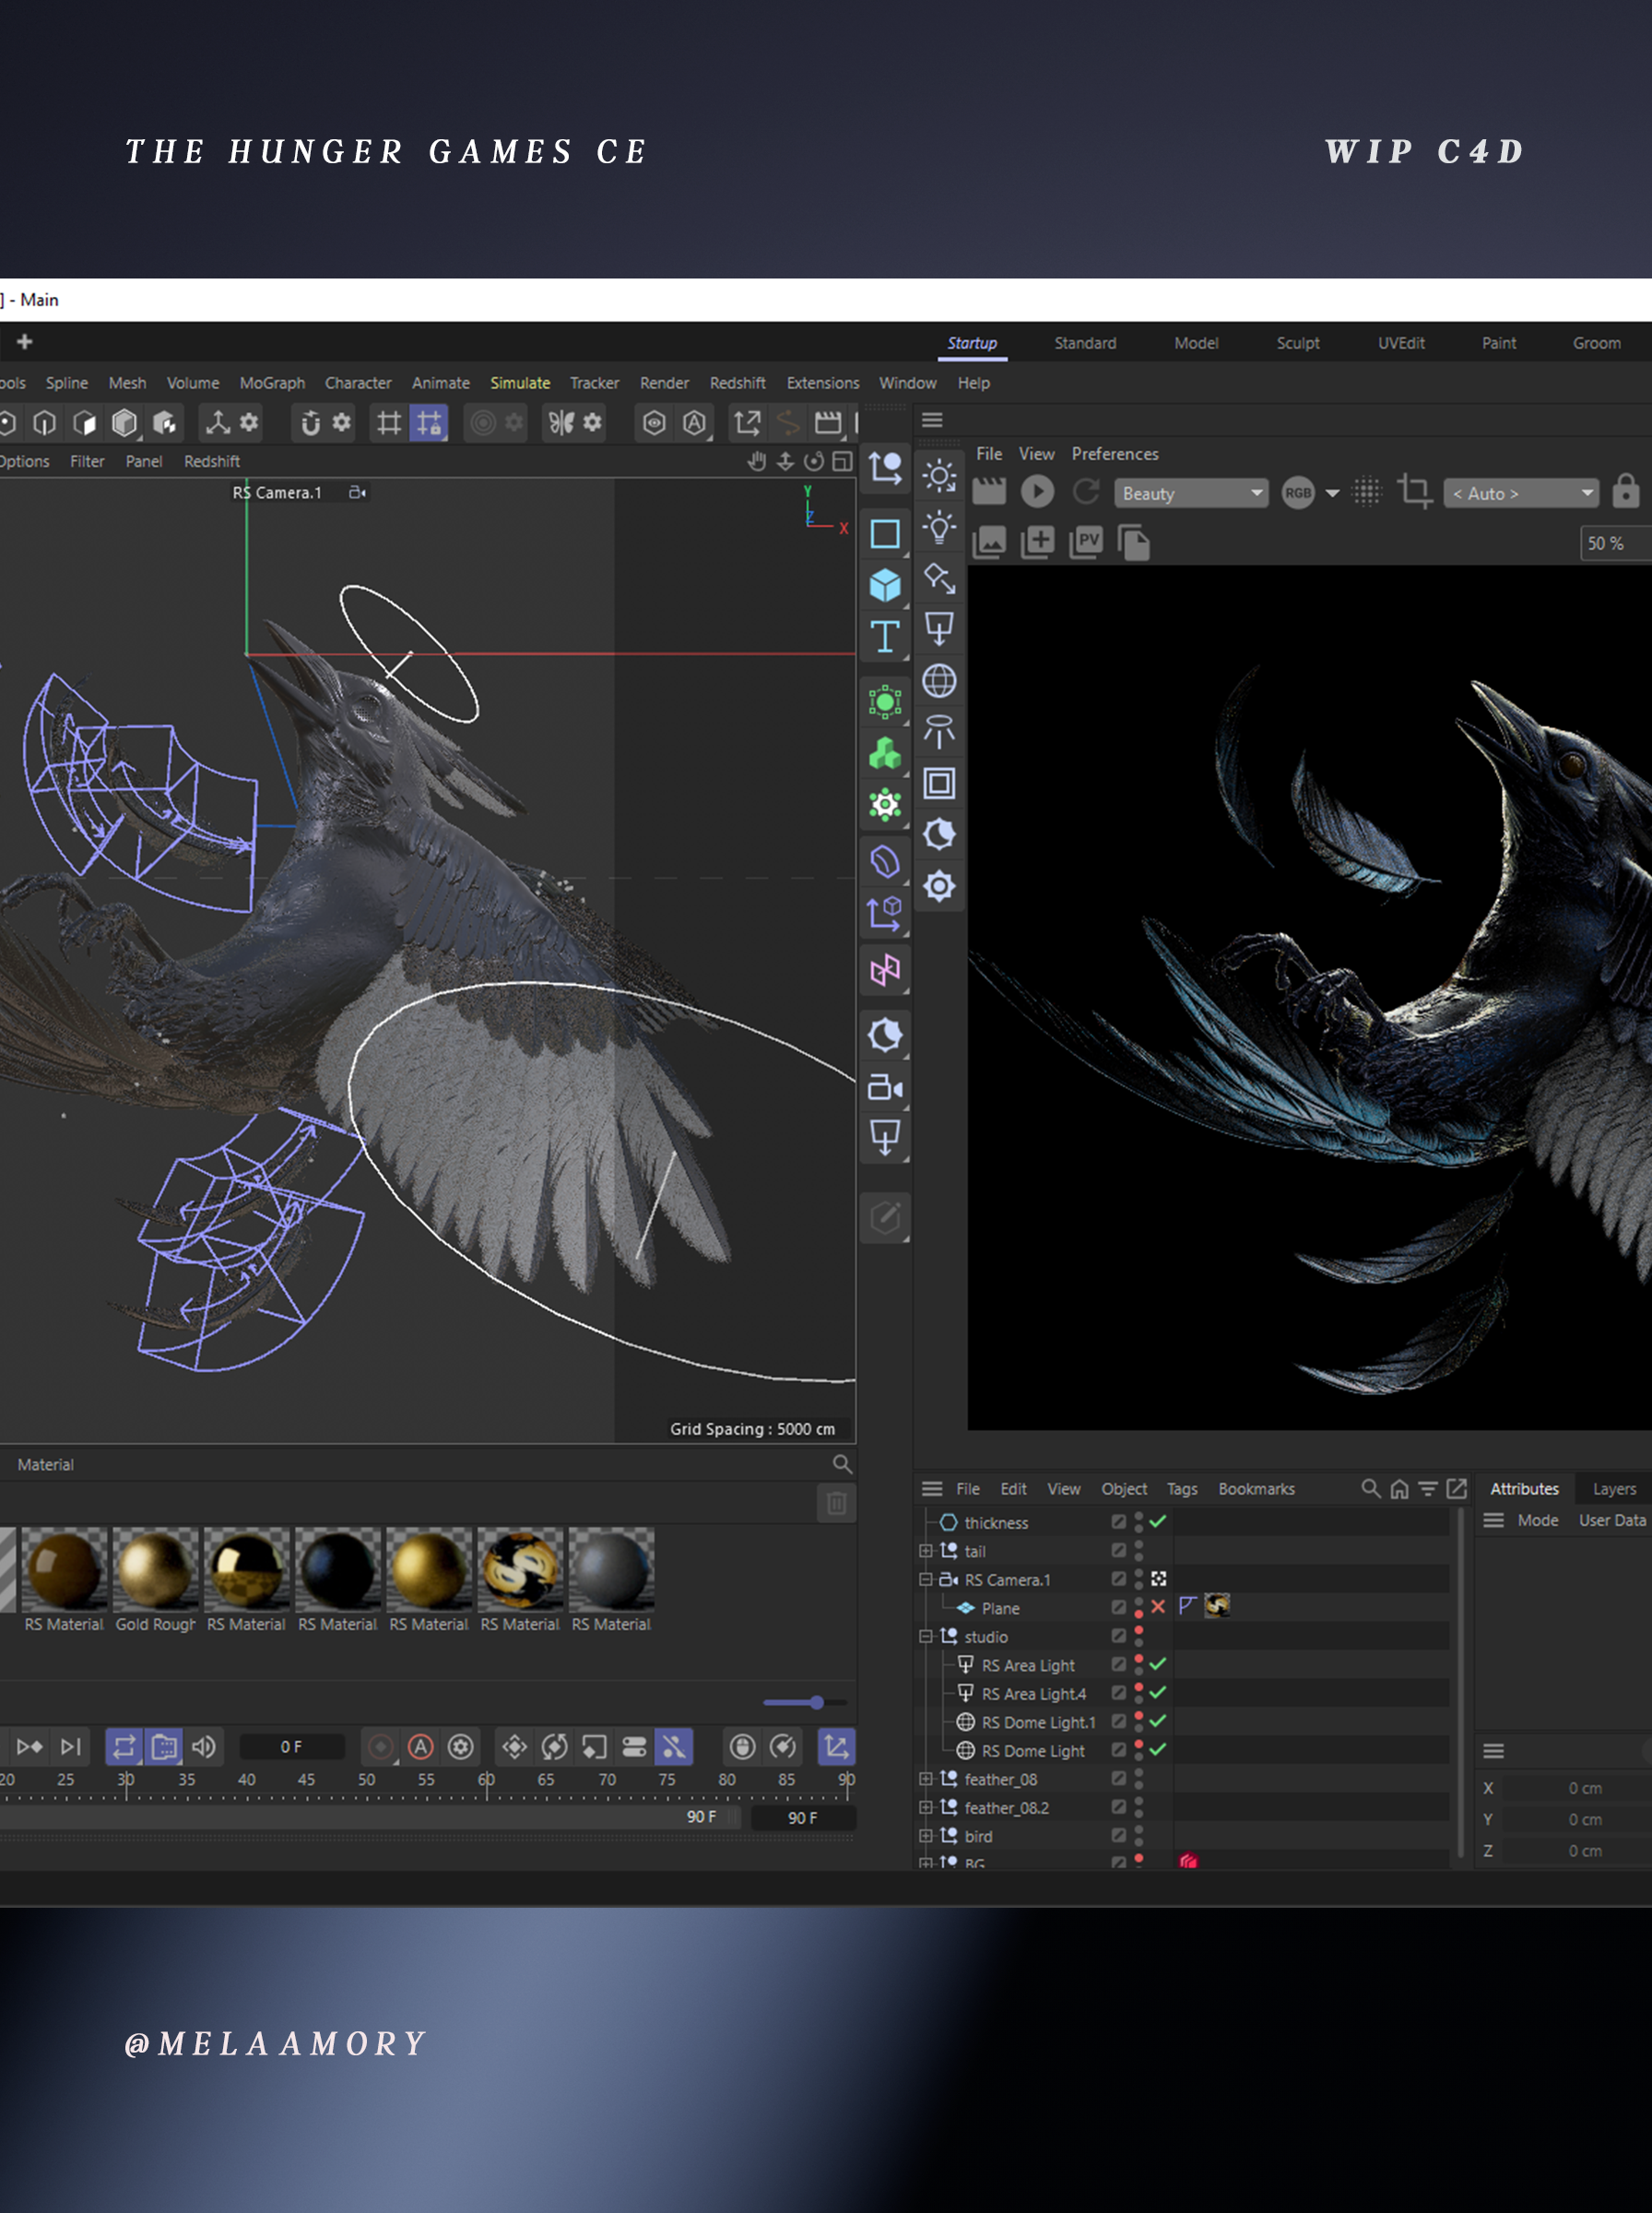Screen dimensions: 1652x2213
Task: Toggle the green checkmark for RS Area Light
Action: (1157, 1664)
